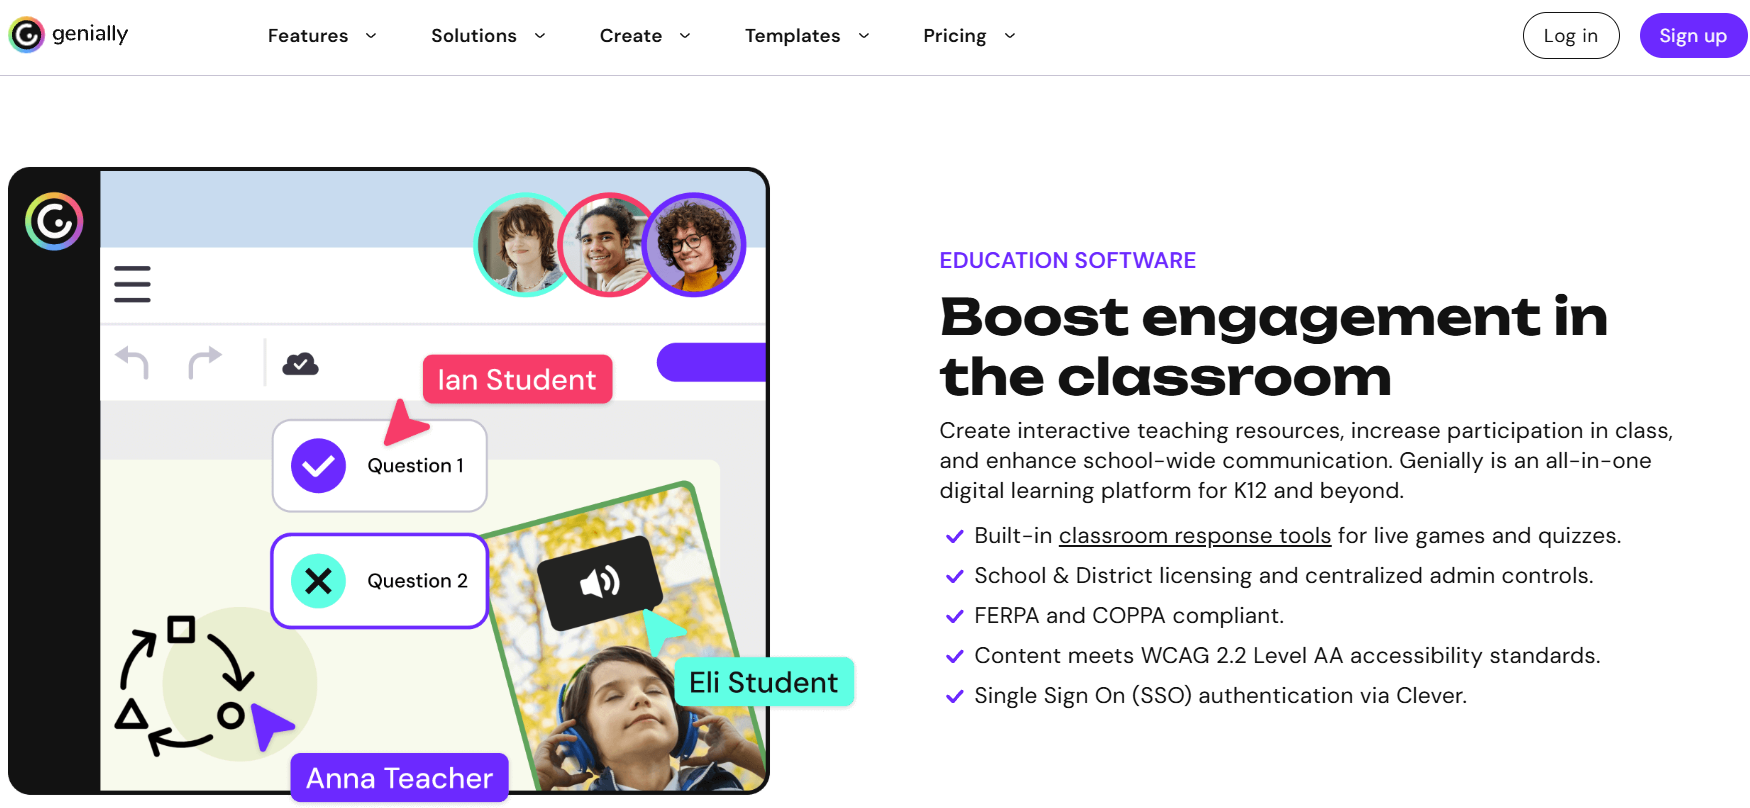
Task: Click the purple pill bar in the illustration
Action: 712,362
